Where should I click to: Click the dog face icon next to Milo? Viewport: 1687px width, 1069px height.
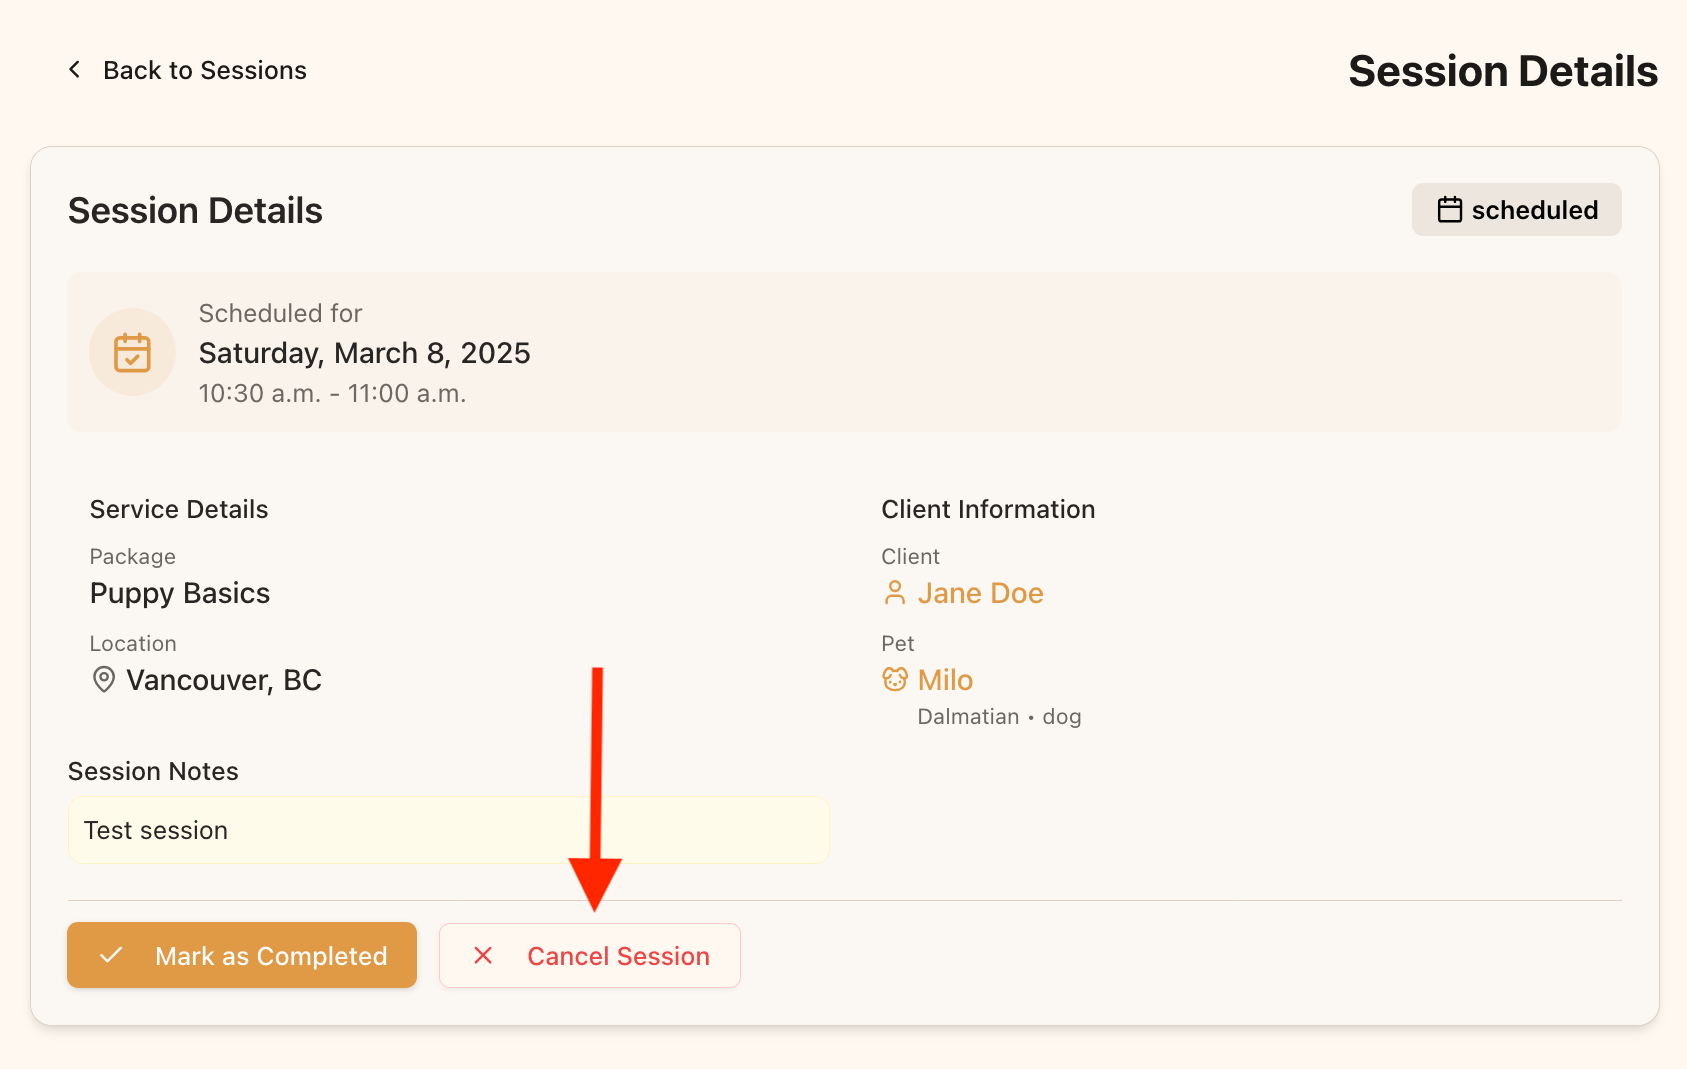894,679
